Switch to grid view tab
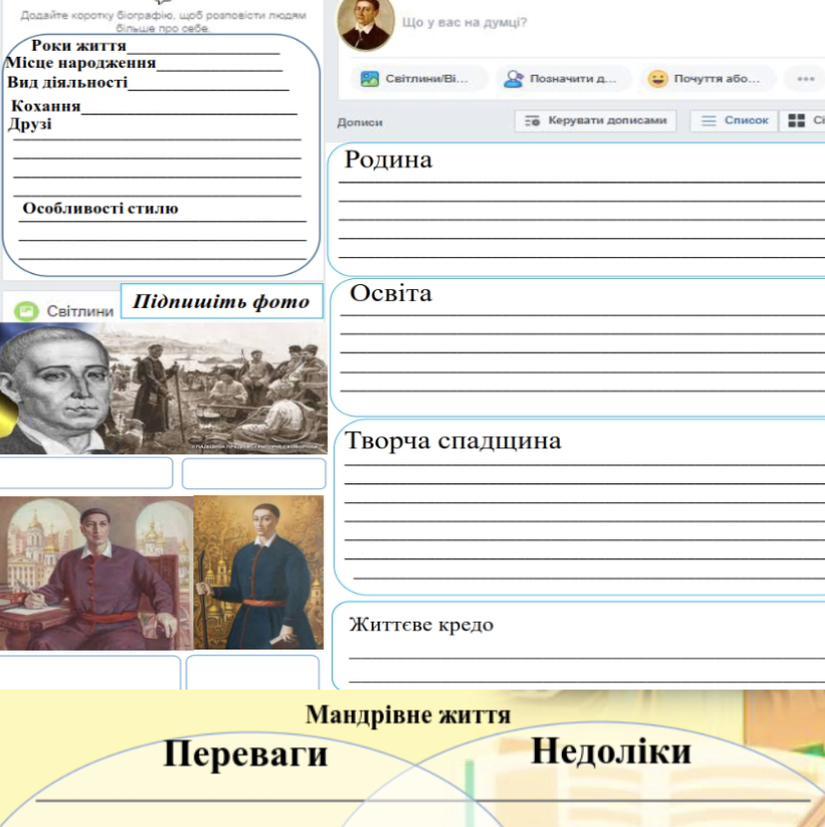Image resolution: width=825 pixels, height=827 pixels. (802, 121)
